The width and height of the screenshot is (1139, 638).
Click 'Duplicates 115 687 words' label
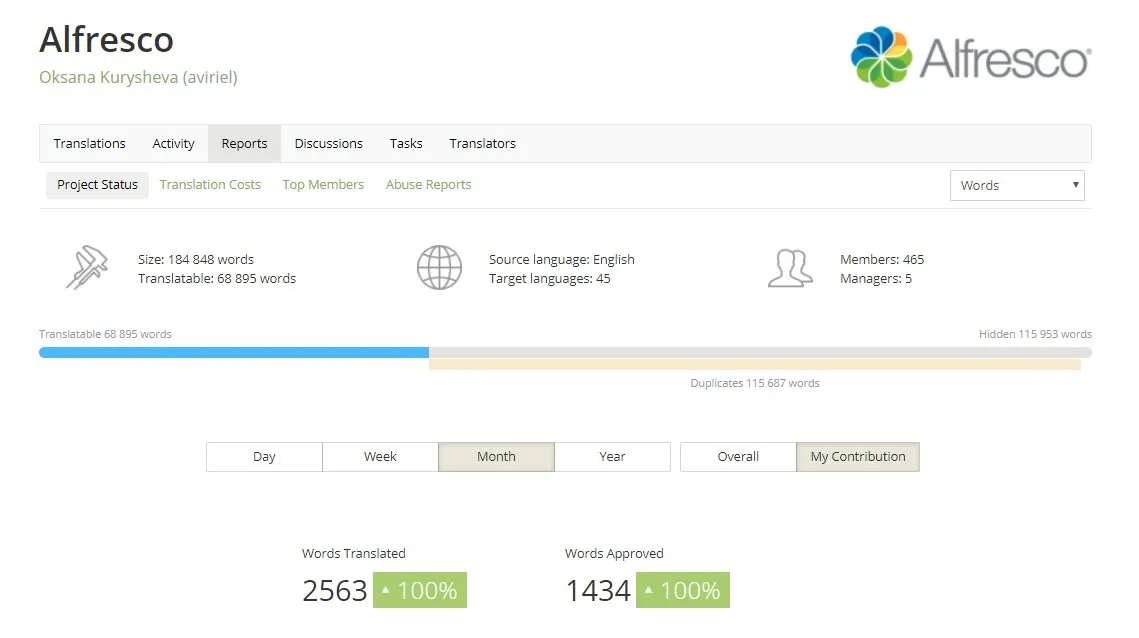pyautogui.click(x=755, y=383)
